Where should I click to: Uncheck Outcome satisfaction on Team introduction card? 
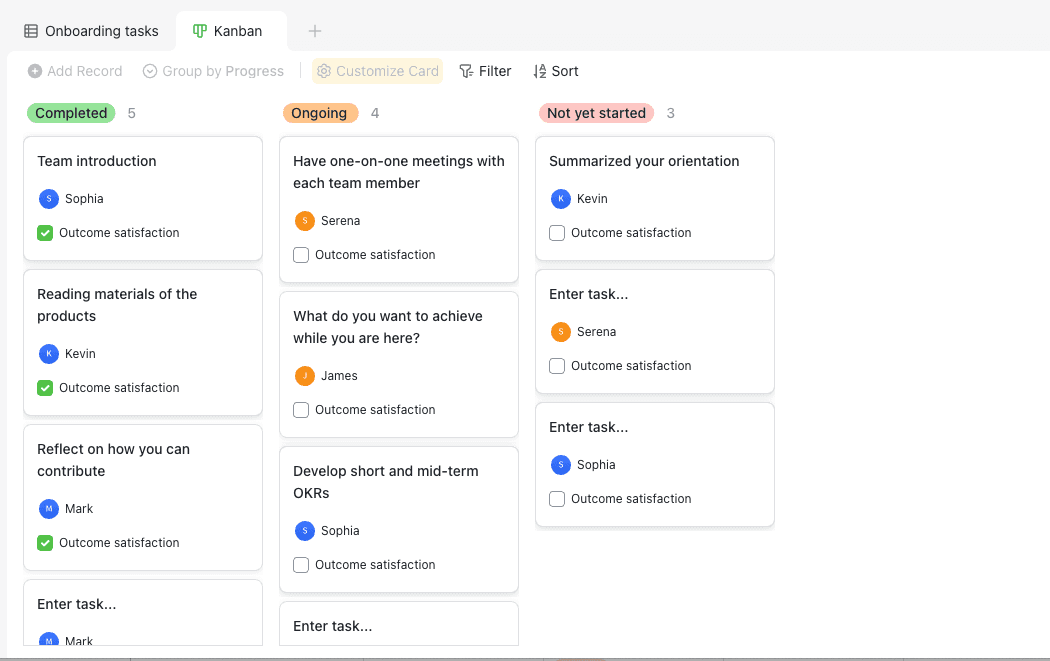[45, 233]
